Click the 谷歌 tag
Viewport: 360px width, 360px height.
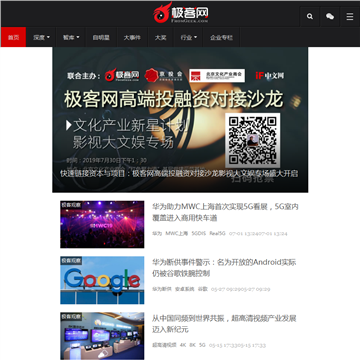pos(202,289)
